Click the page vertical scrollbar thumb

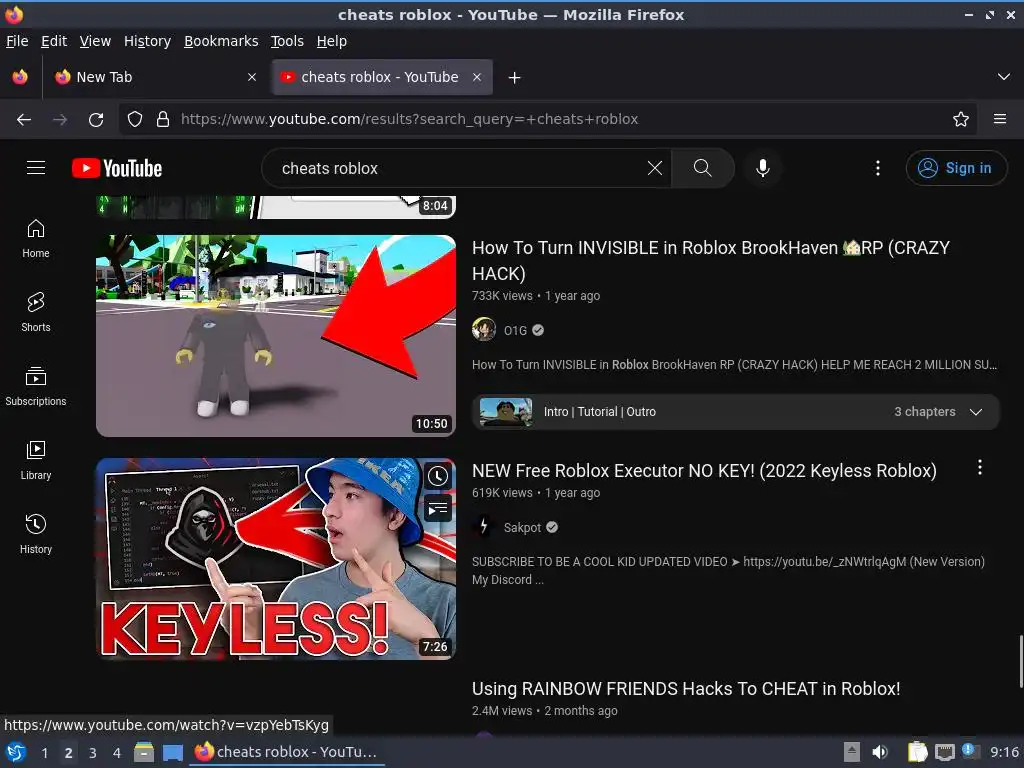click(x=1021, y=661)
